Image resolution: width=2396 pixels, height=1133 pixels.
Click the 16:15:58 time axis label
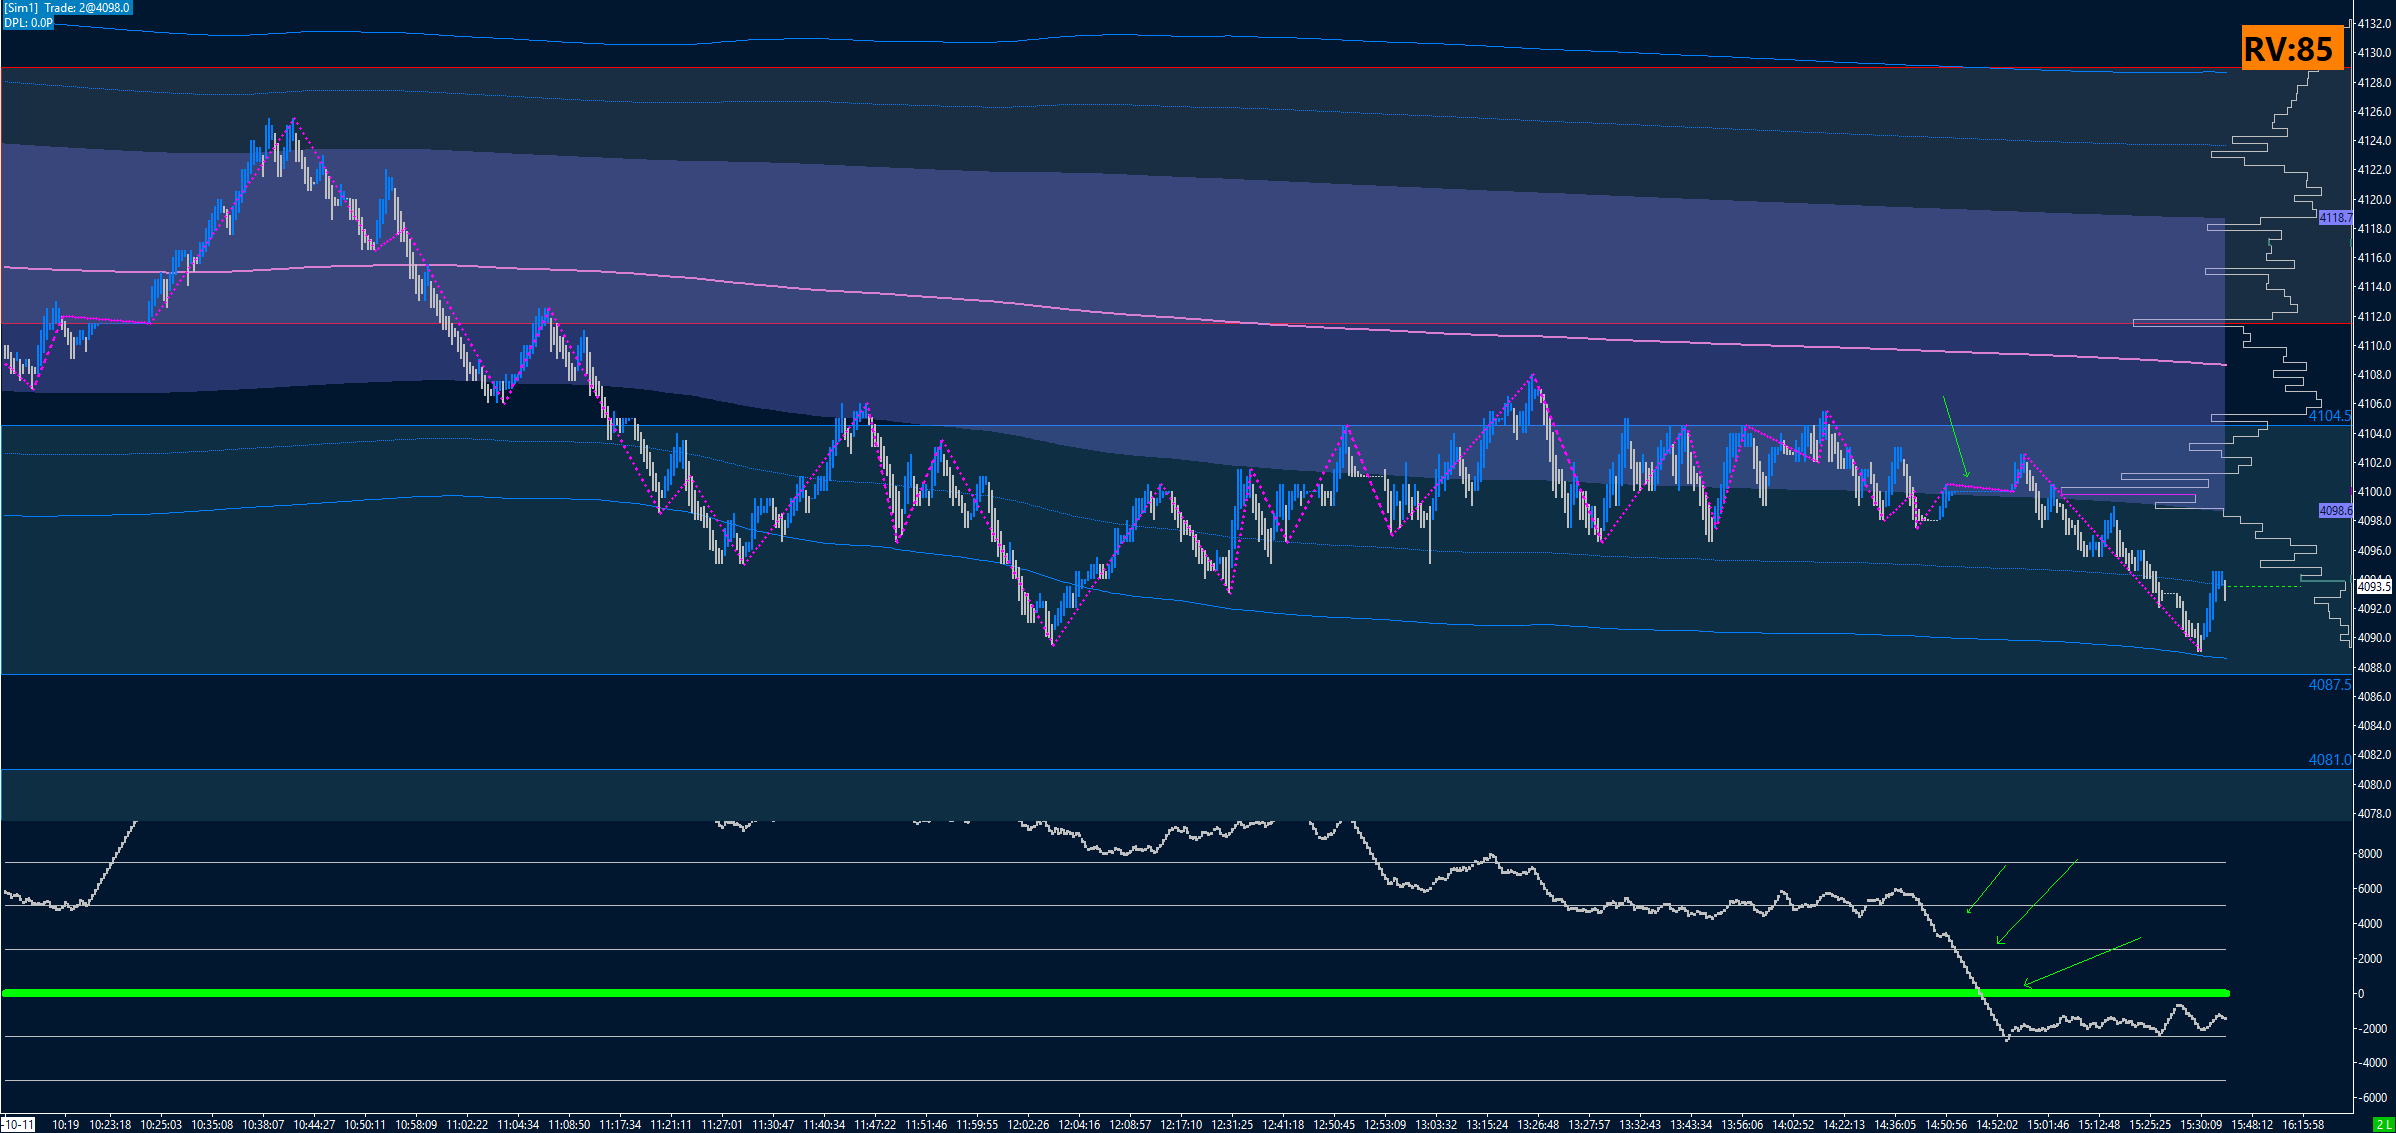point(2302,1125)
